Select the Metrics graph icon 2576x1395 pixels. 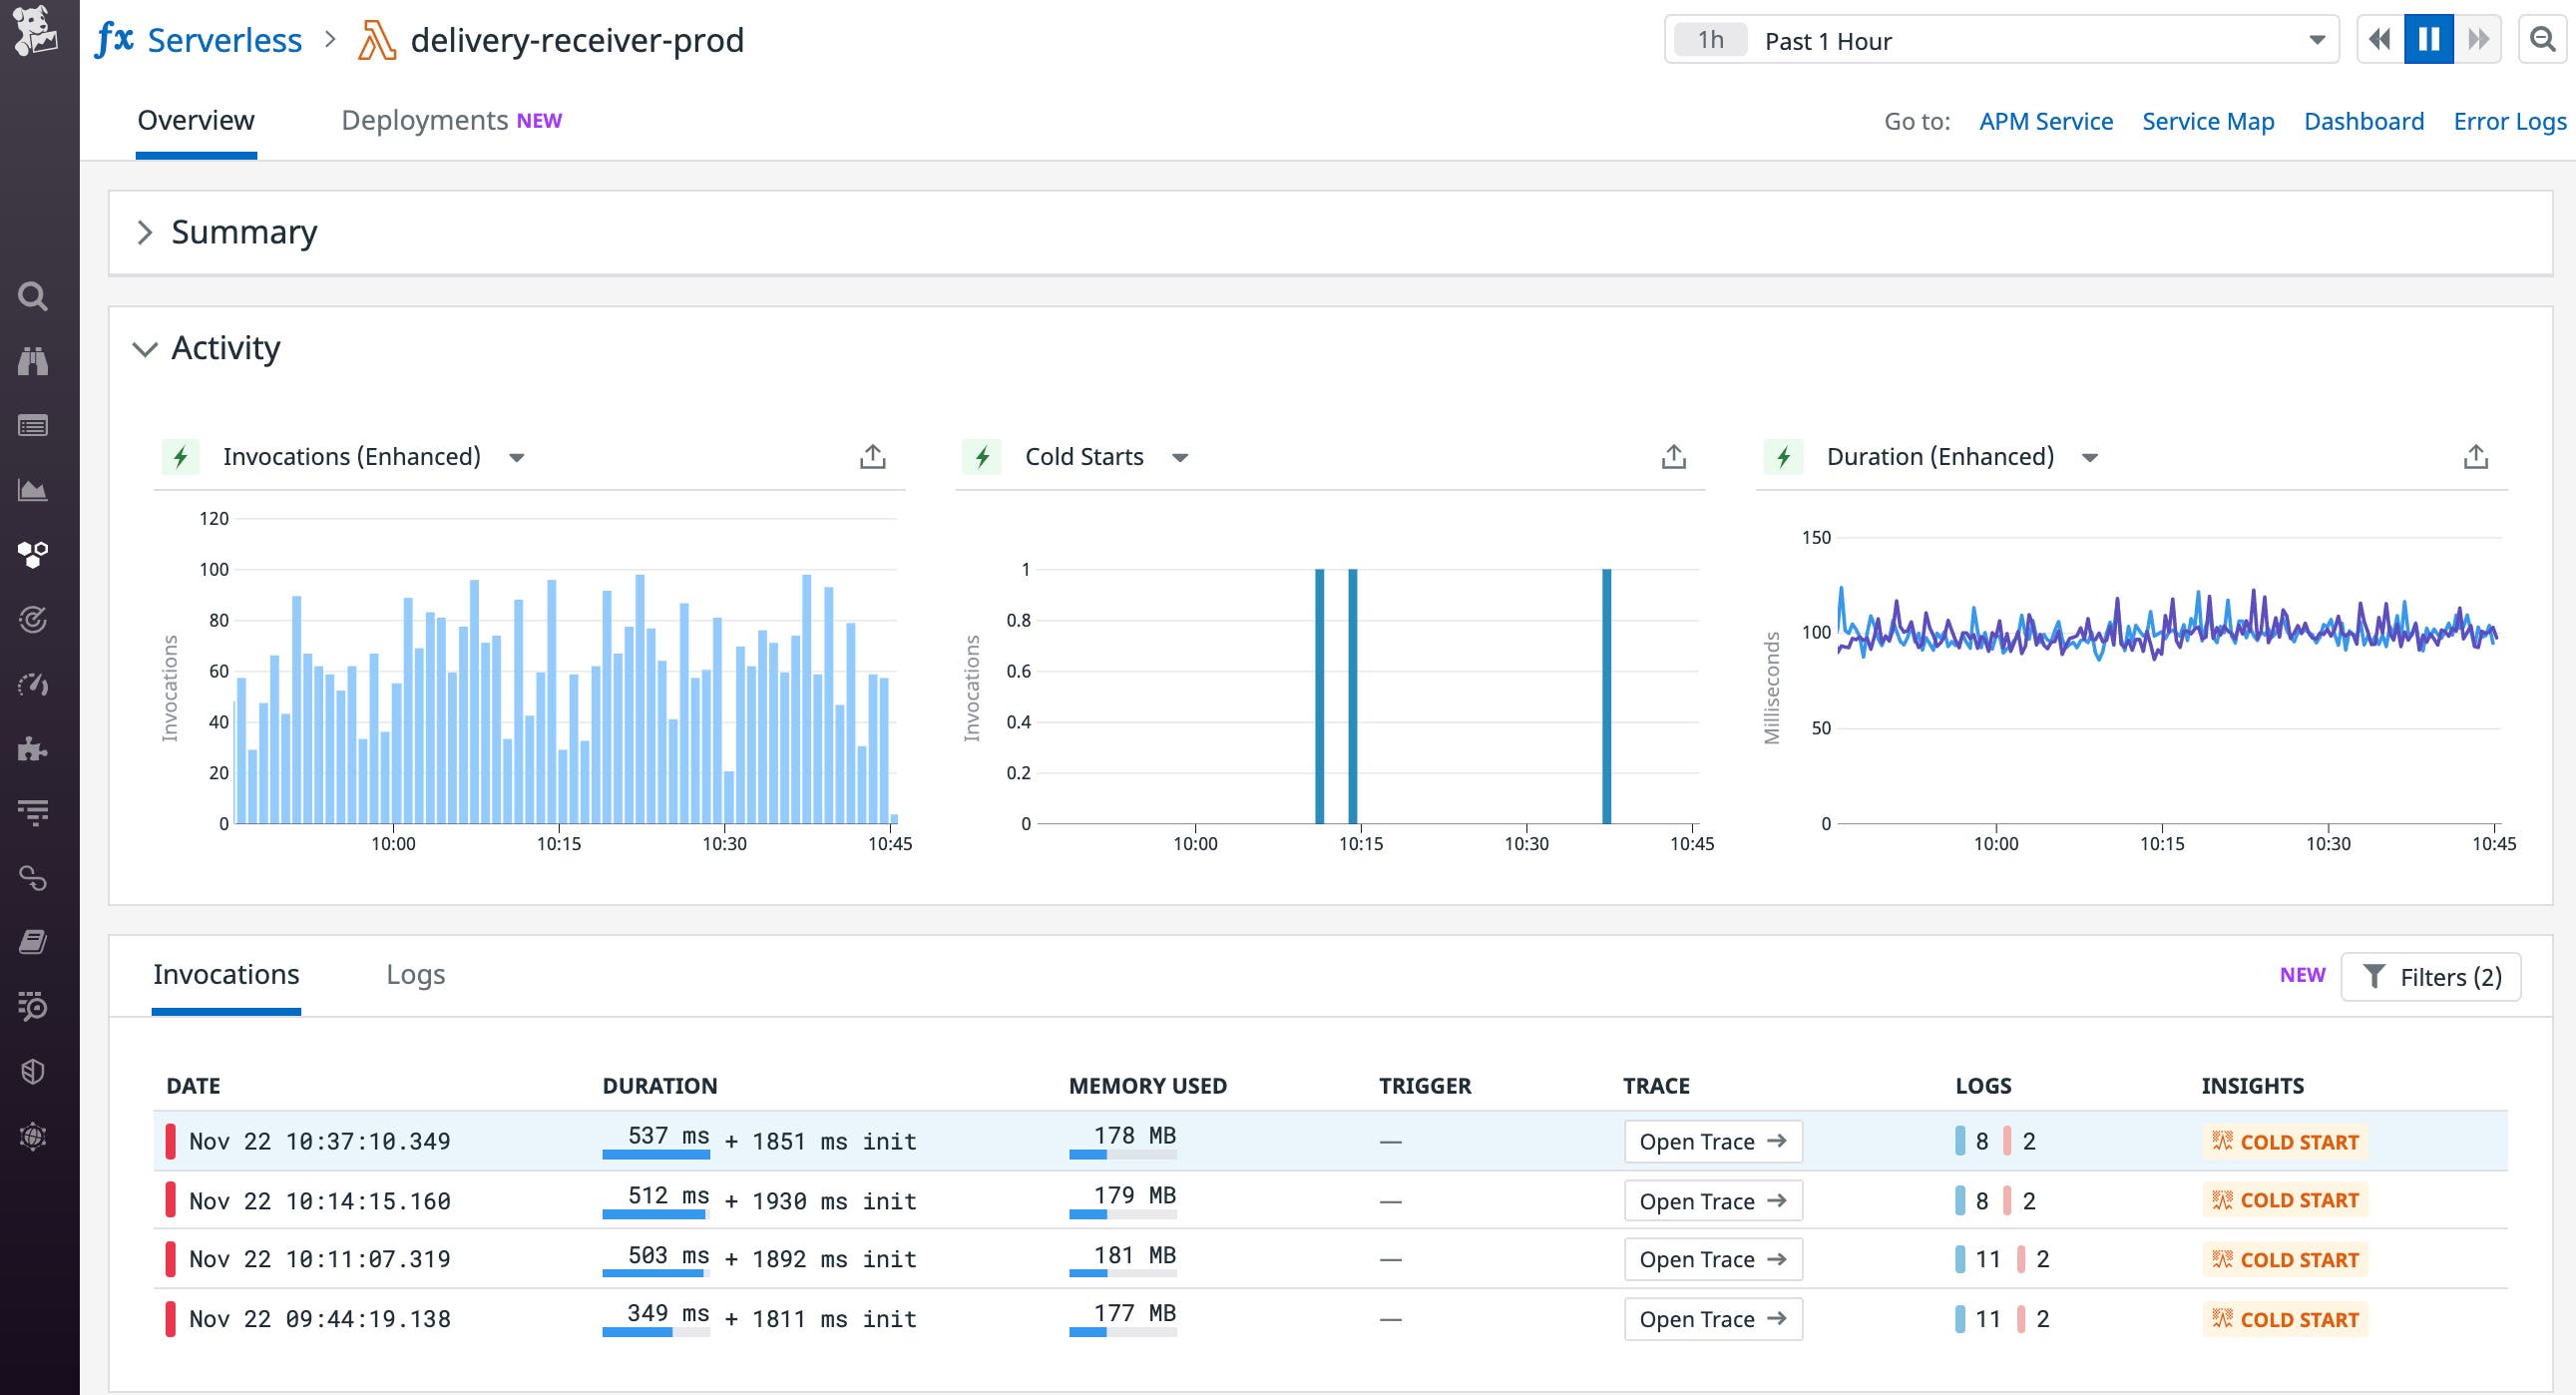pos(33,490)
